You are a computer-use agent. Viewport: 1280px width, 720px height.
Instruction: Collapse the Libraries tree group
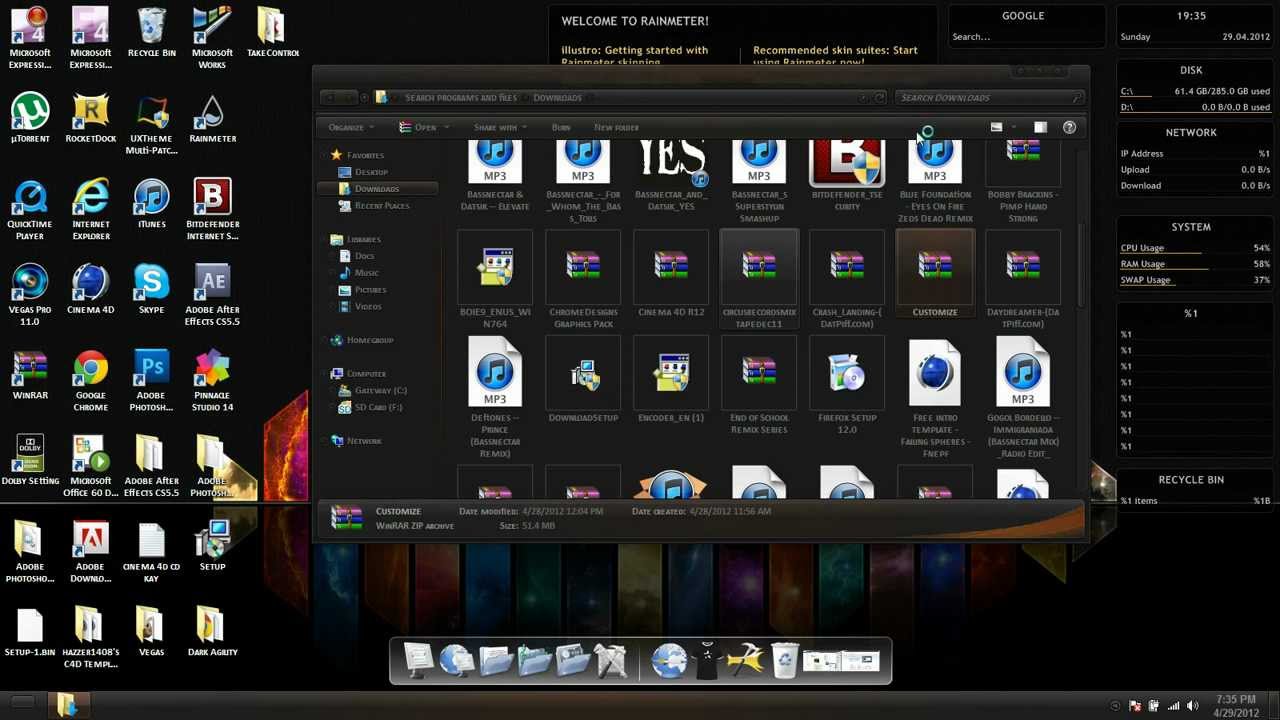tap(324, 239)
